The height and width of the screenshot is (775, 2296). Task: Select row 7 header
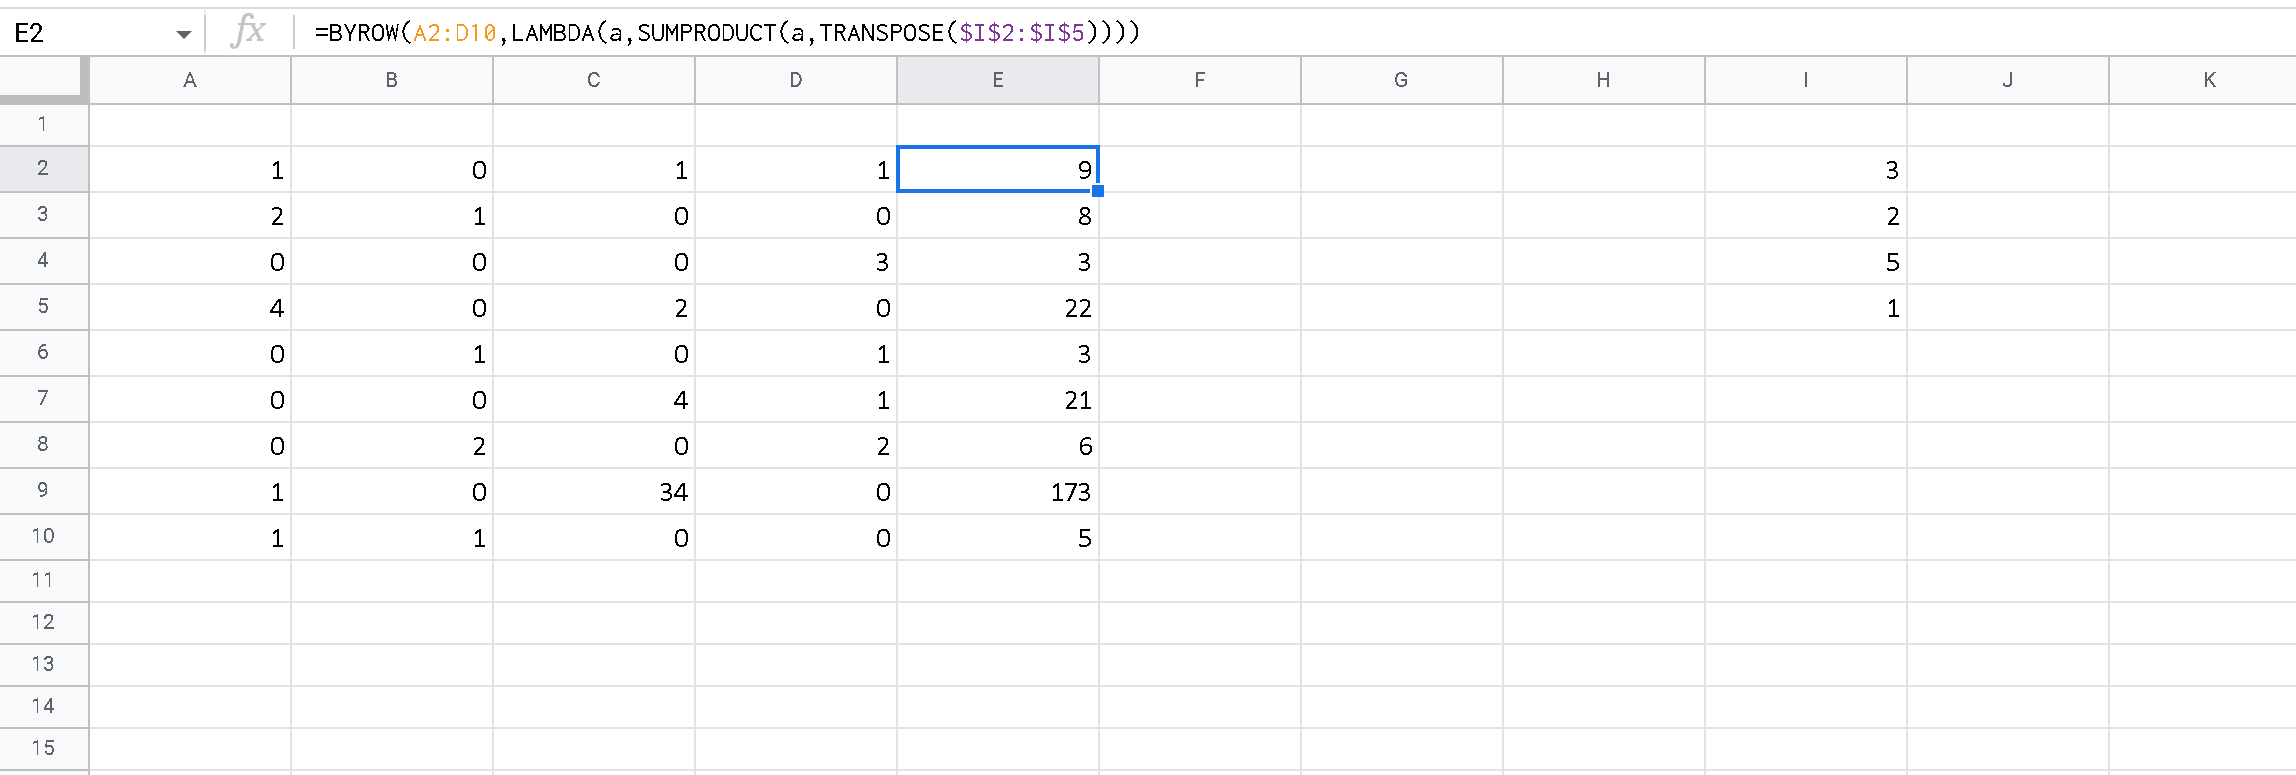click(x=44, y=399)
